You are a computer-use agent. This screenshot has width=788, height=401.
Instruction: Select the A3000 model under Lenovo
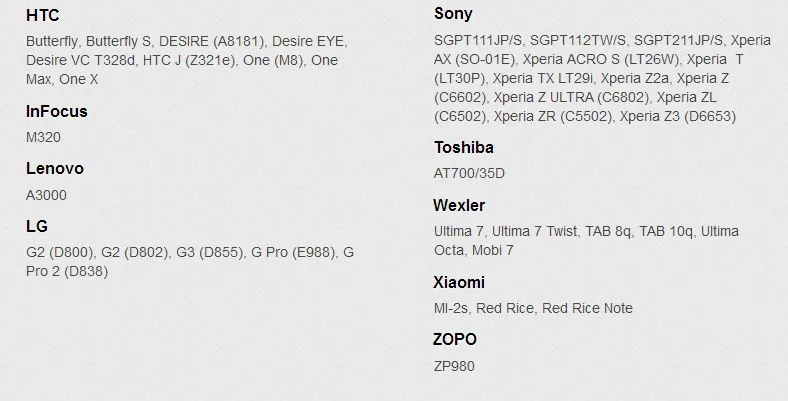click(x=46, y=195)
